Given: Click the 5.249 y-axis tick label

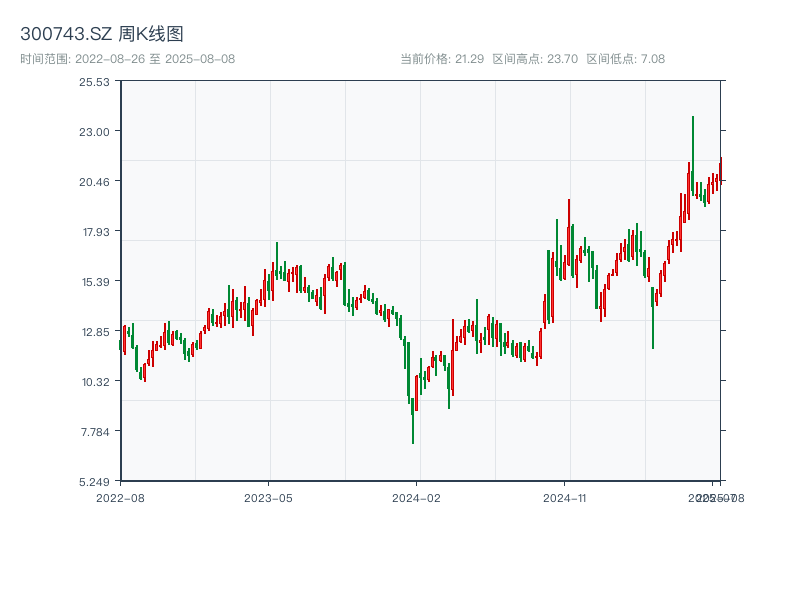Looking at the screenshot, I should click(x=95, y=481).
